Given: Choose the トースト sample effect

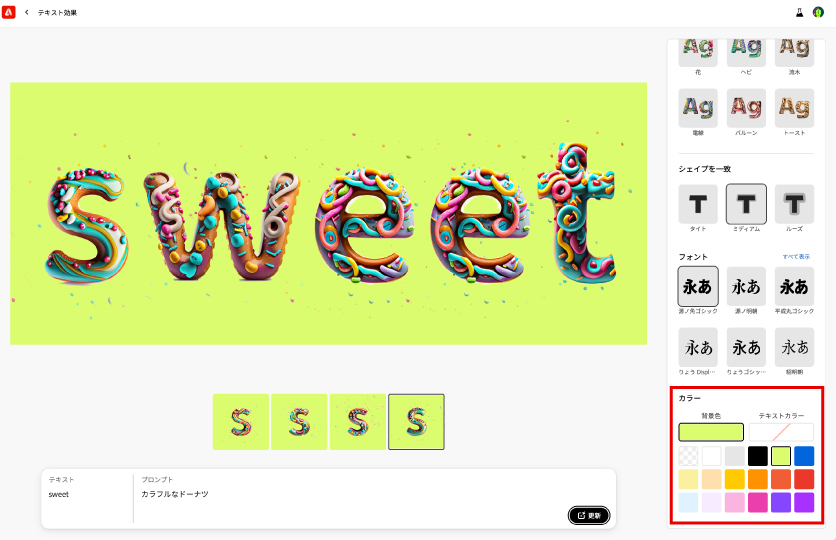Looking at the screenshot, I should [x=794, y=108].
